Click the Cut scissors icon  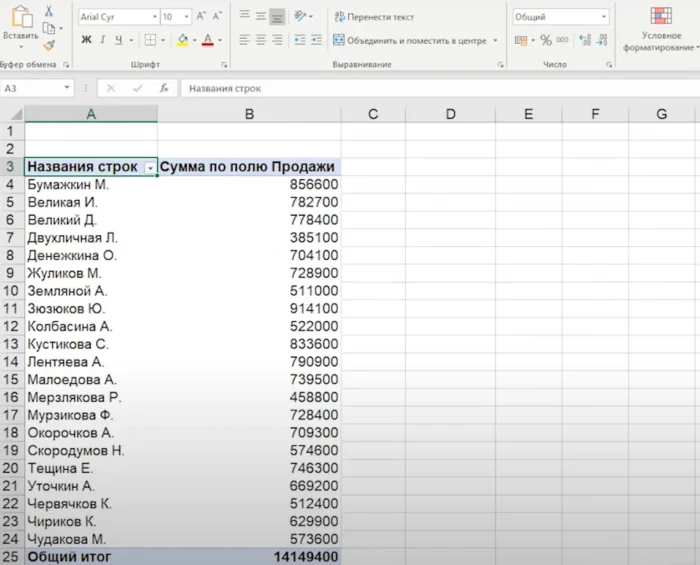point(48,10)
